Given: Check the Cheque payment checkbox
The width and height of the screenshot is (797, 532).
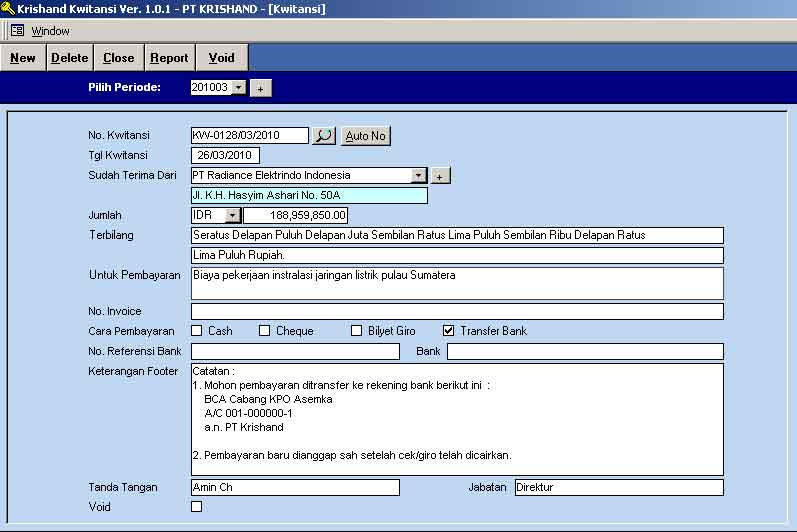Looking at the screenshot, I should 264,331.
